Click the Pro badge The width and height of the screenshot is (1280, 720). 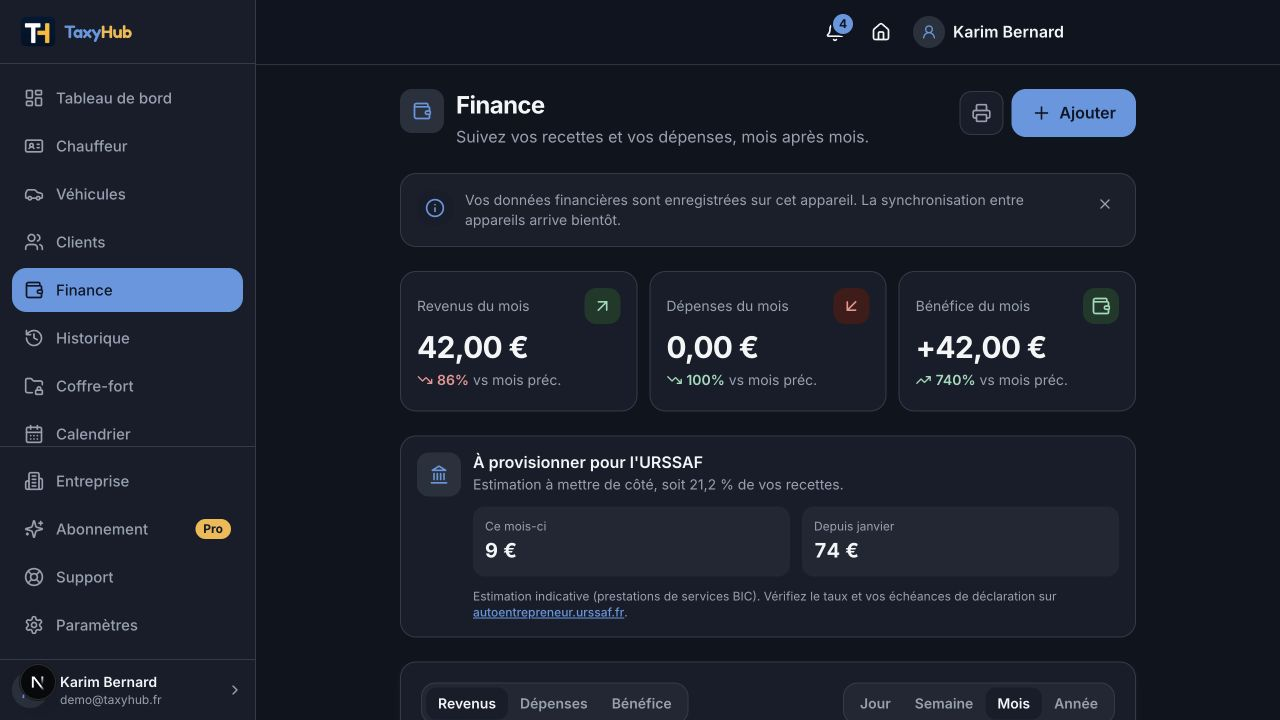click(213, 529)
